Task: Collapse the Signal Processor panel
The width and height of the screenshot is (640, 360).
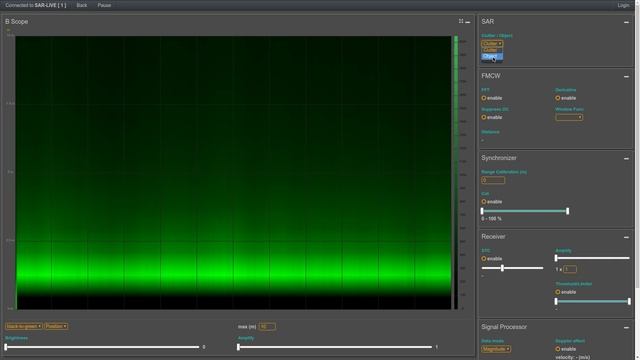Action: point(626,327)
